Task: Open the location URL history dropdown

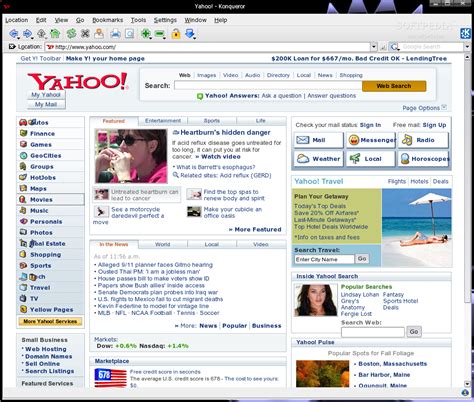Action: pos(374,47)
